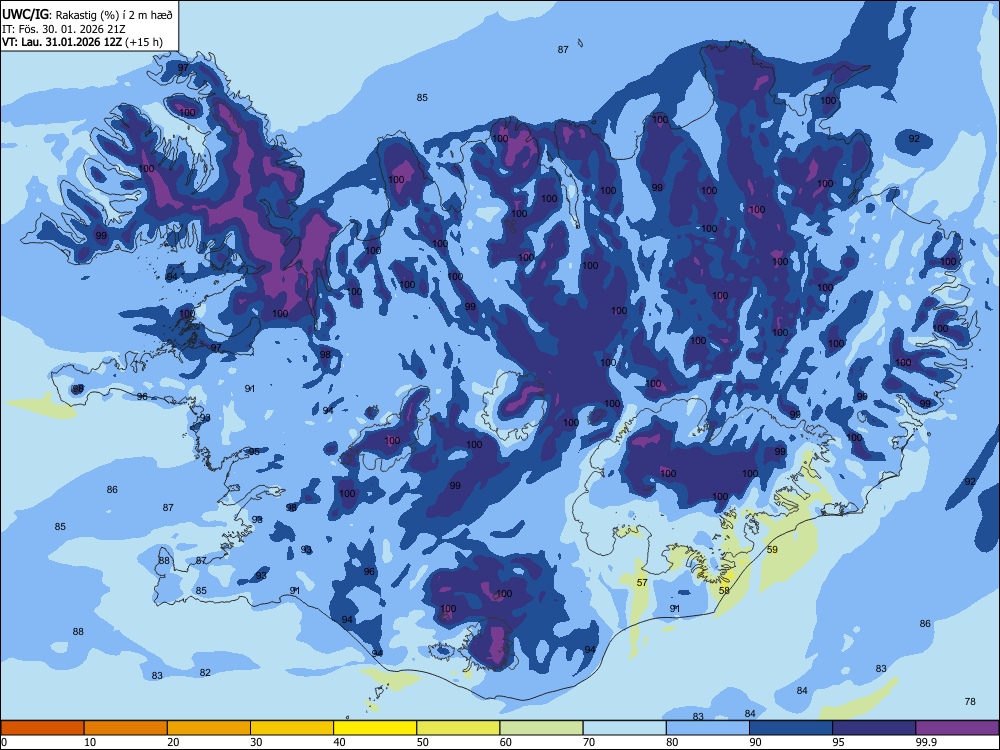Pick the 20–30% amber legend swatch

209,728
